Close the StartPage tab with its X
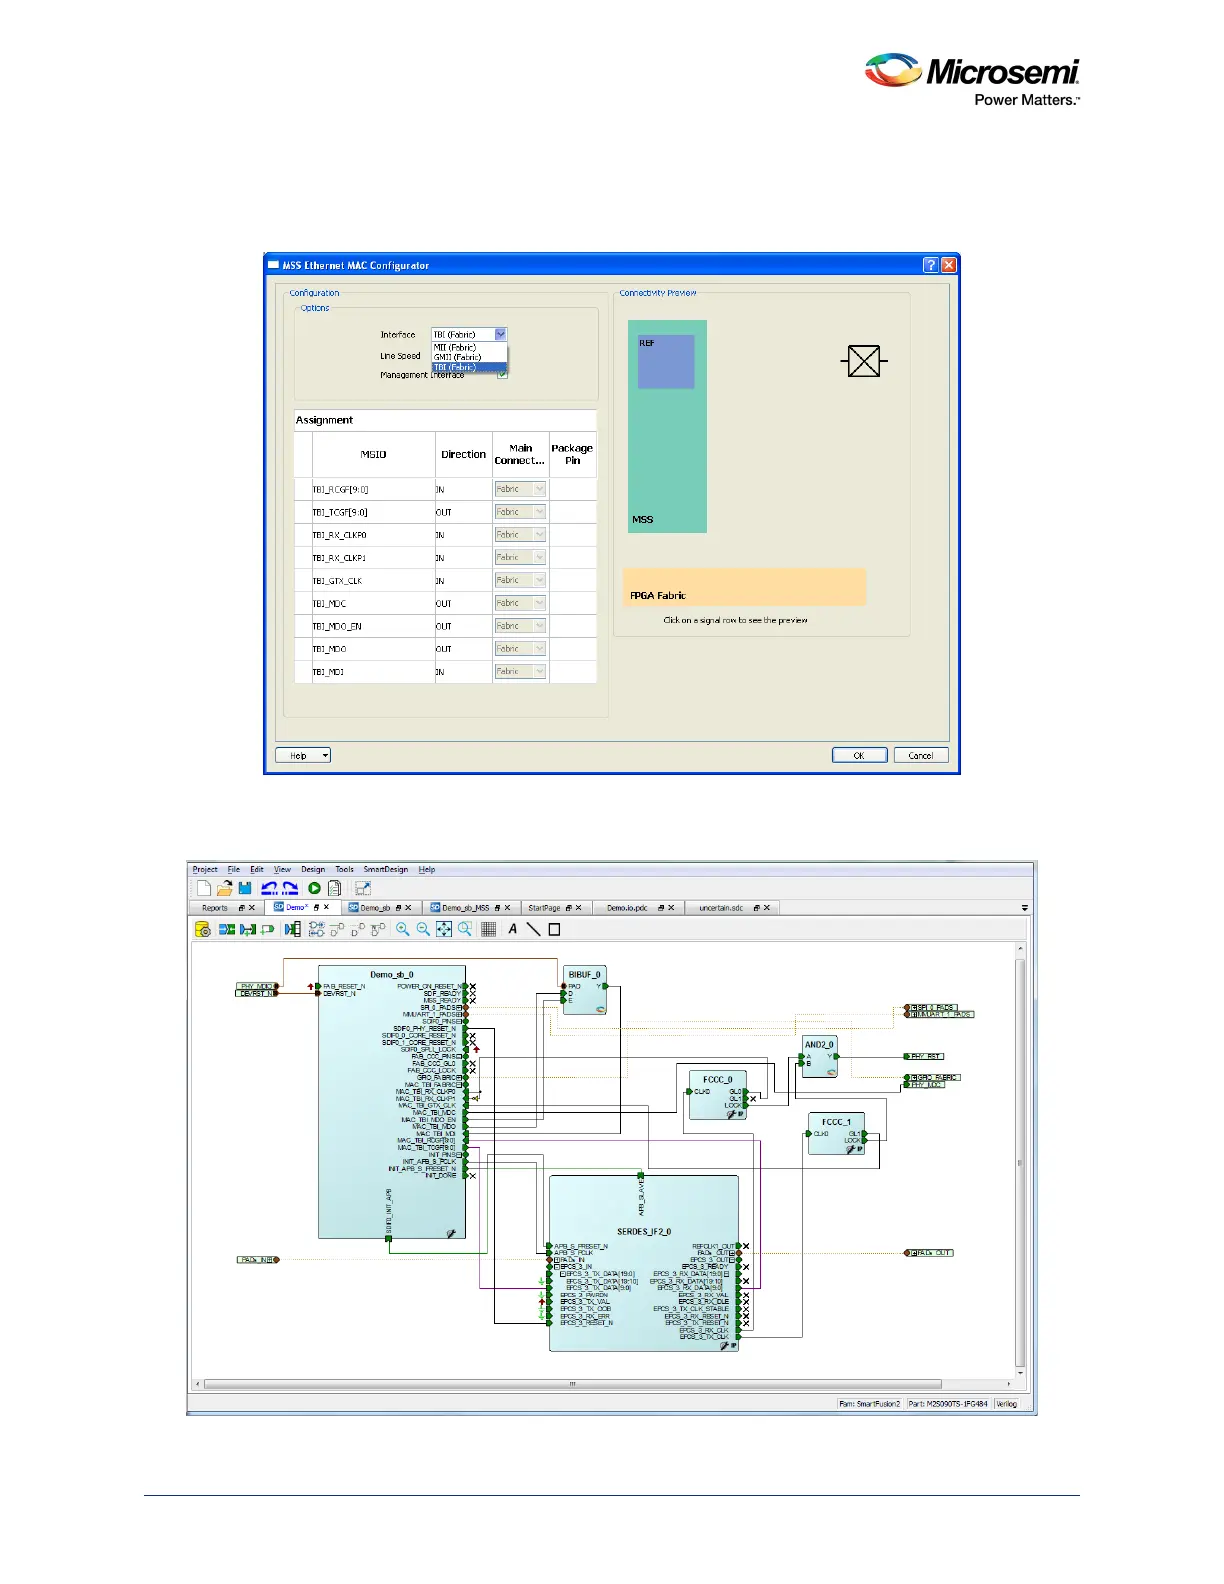 (x=578, y=908)
